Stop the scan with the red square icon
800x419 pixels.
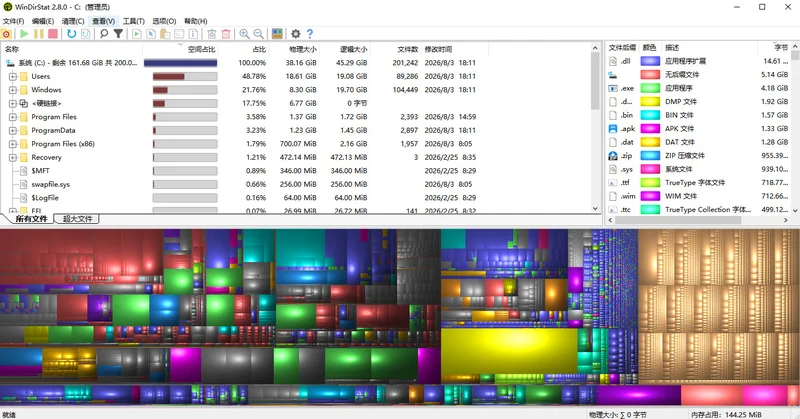[53, 34]
